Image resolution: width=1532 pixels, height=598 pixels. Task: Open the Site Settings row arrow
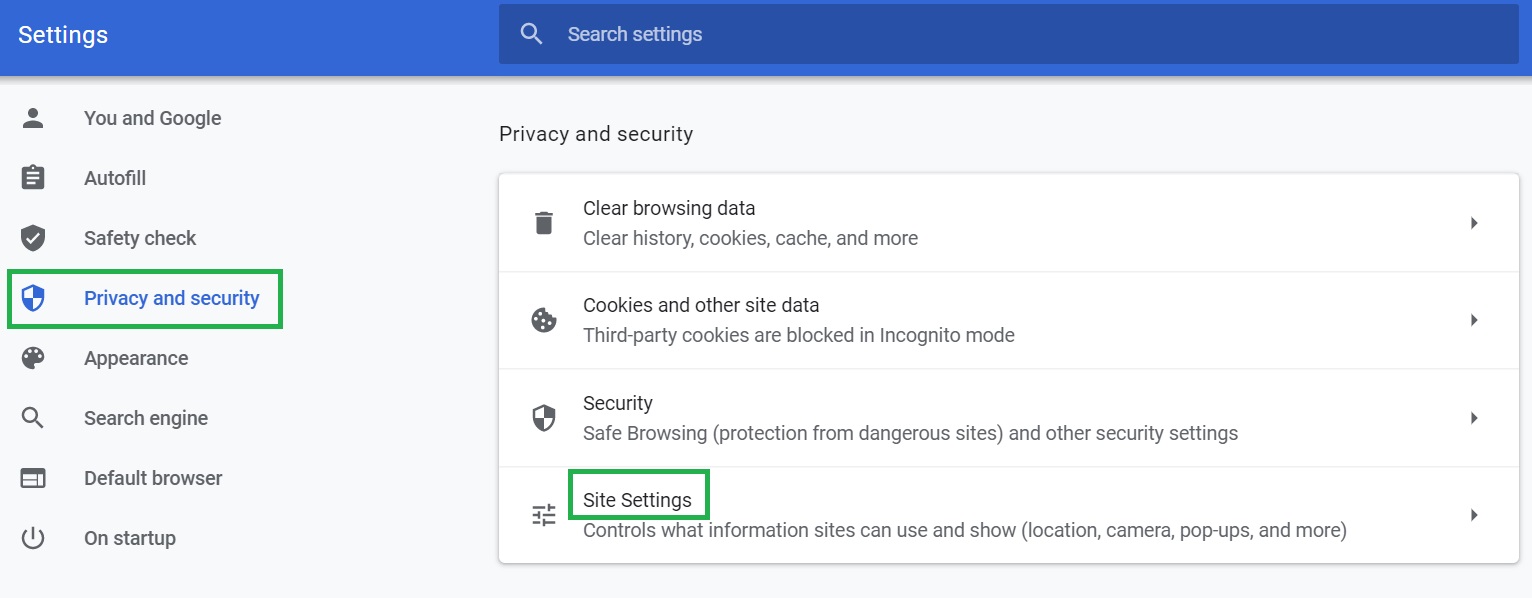click(x=1474, y=515)
